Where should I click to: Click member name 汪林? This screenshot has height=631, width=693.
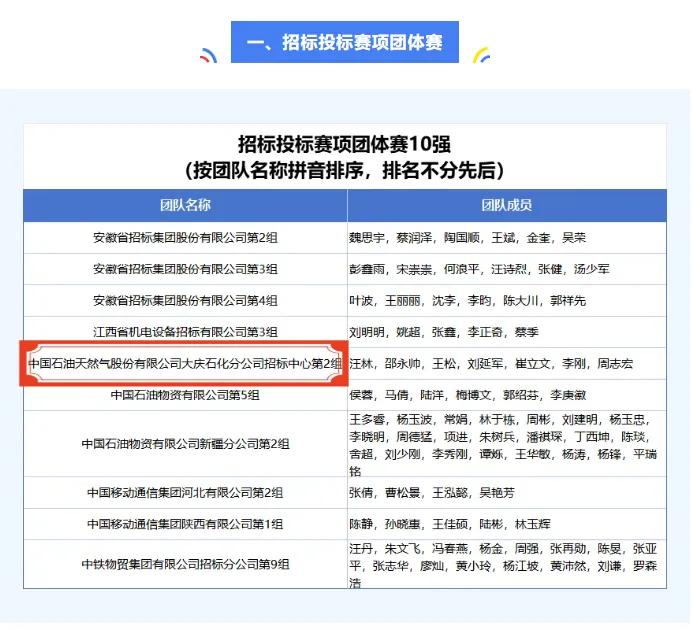(361, 364)
